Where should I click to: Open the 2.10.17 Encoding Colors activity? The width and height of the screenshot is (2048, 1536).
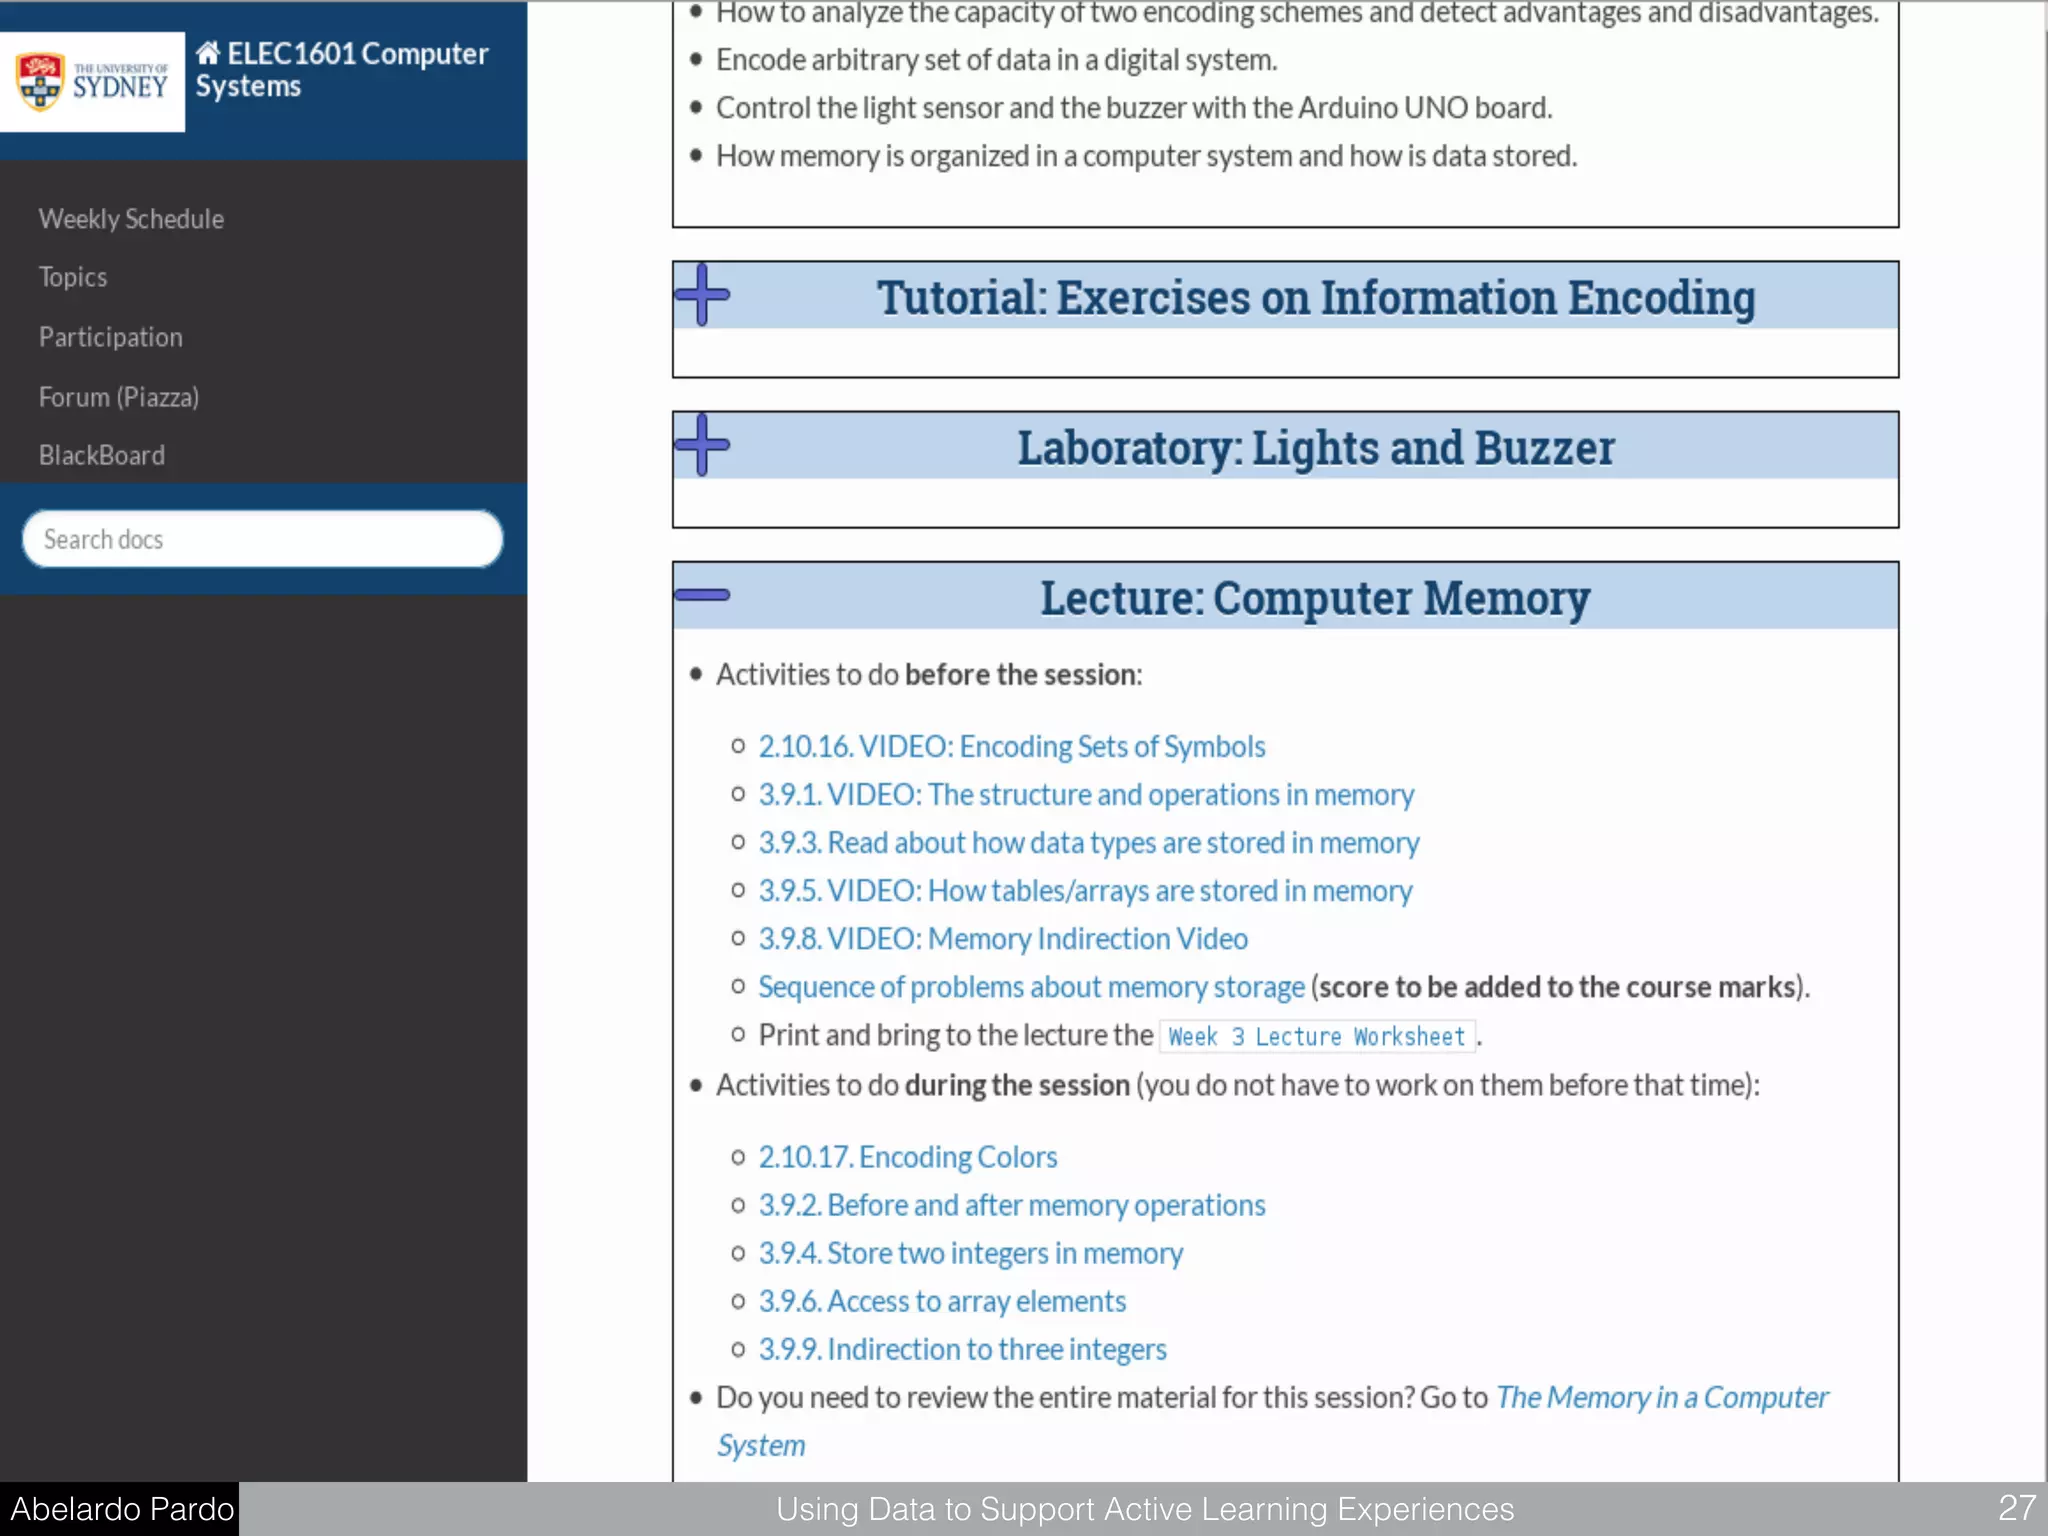point(907,1157)
